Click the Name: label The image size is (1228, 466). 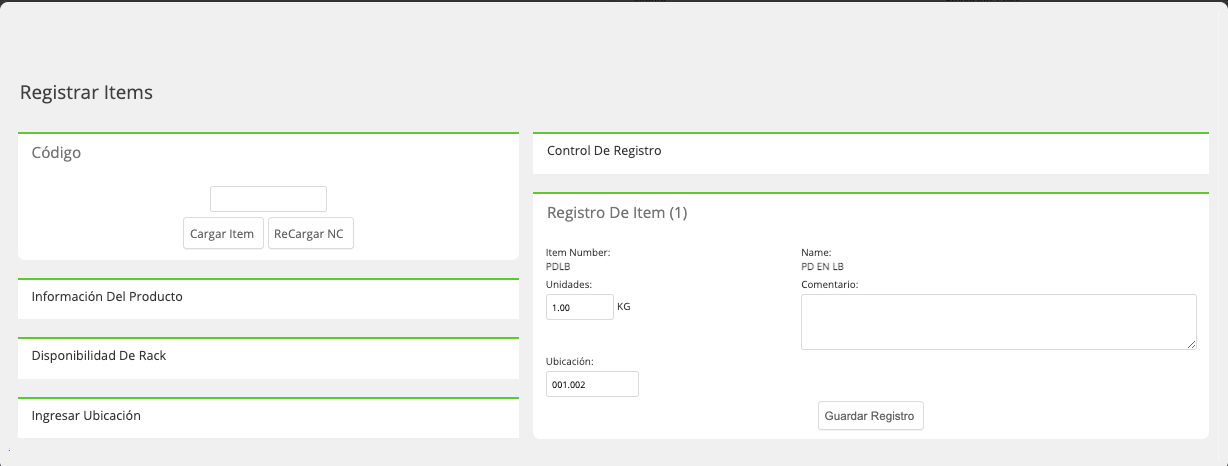tap(816, 253)
